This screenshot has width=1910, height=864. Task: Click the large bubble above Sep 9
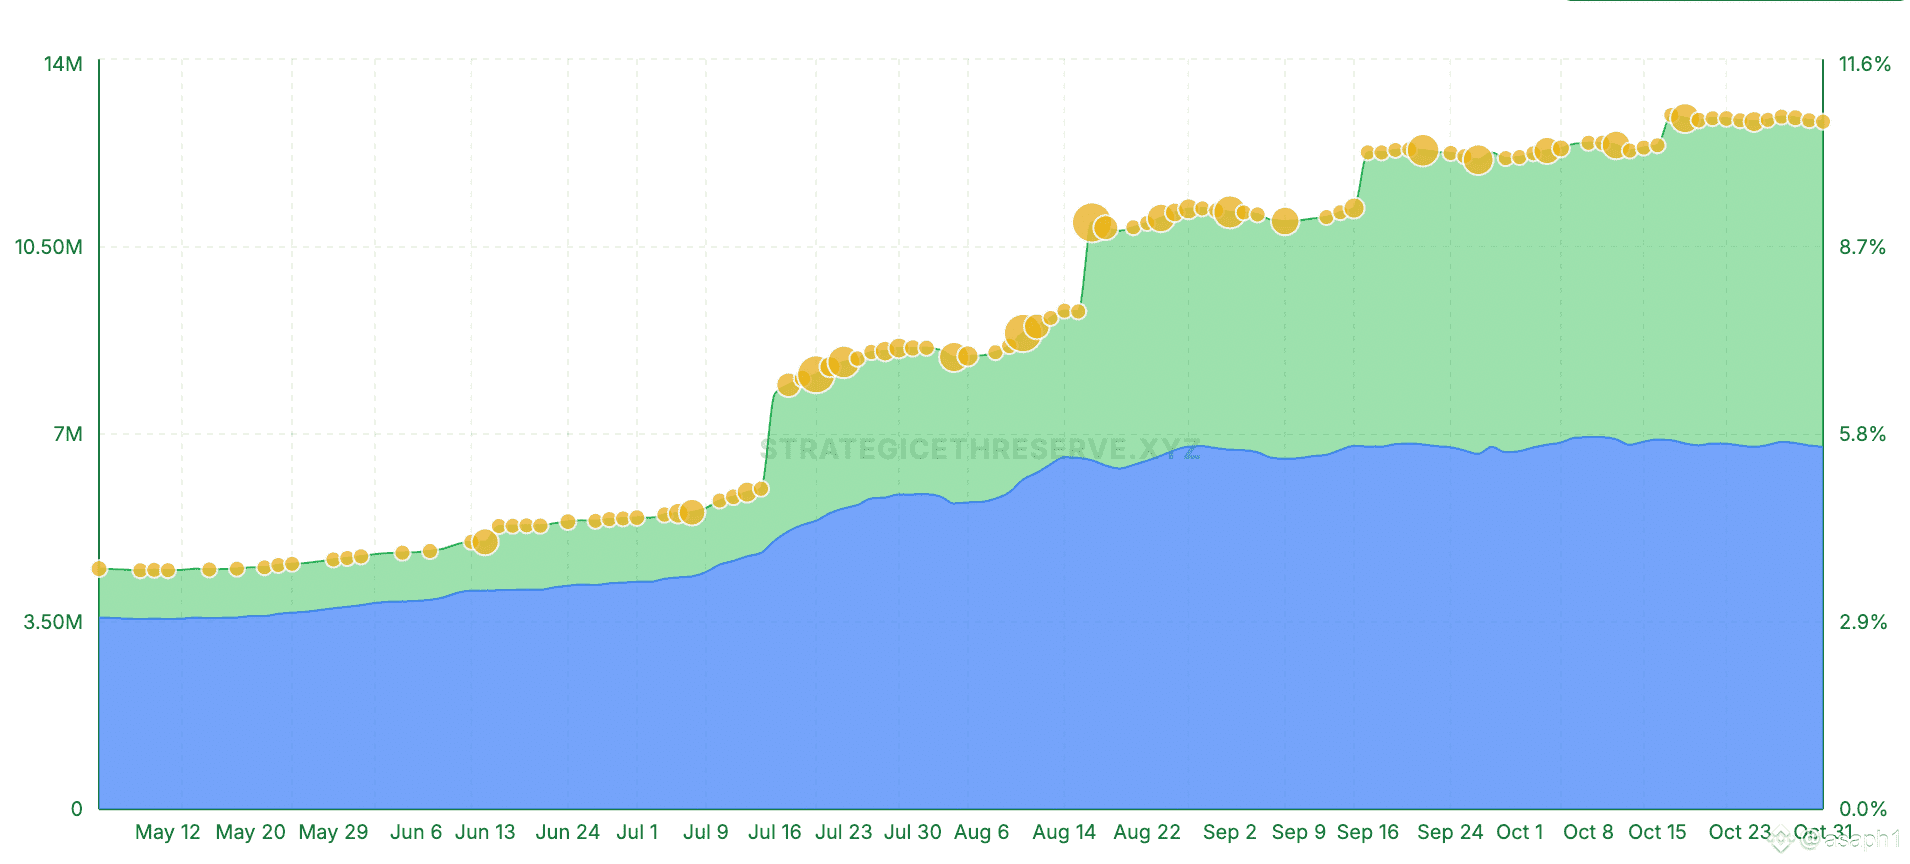pyautogui.click(x=1285, y=221)
